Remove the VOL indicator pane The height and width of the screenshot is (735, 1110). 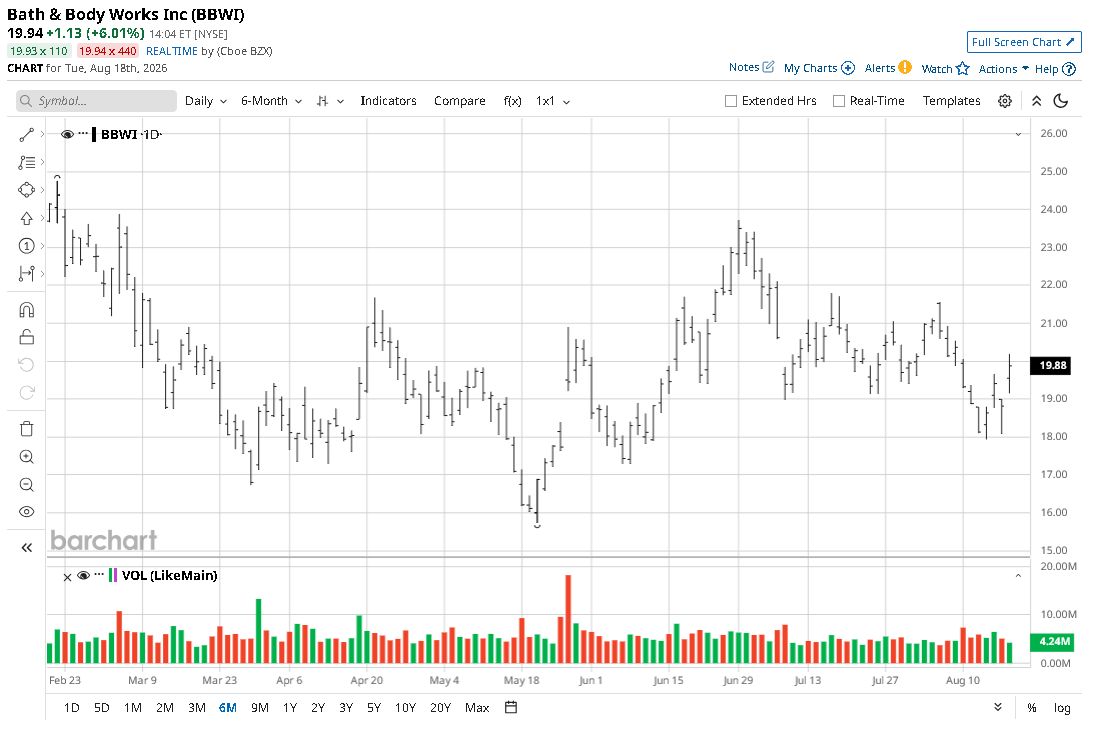click(67, 577)
